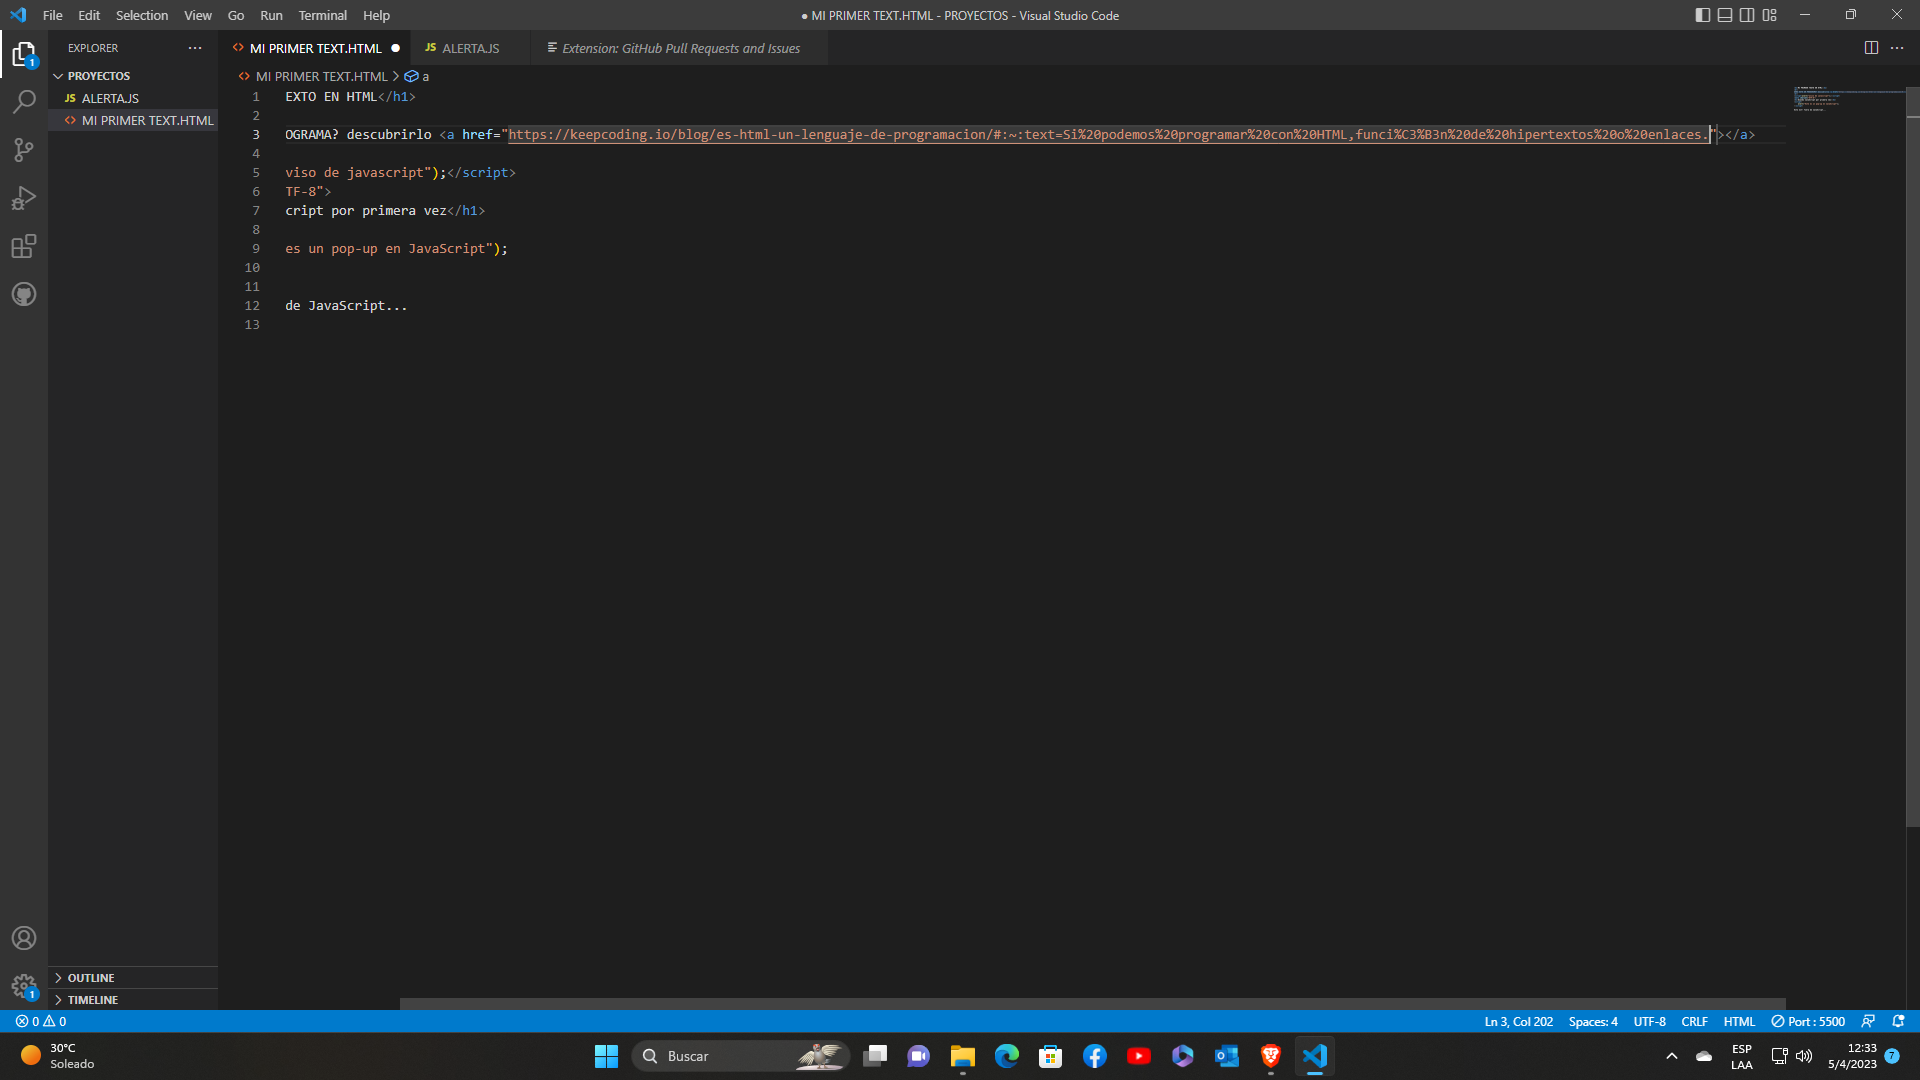Click the keepcoding.io URL in line 3
This screenshot has height=1080, width=1920.
pos(1109,135)
